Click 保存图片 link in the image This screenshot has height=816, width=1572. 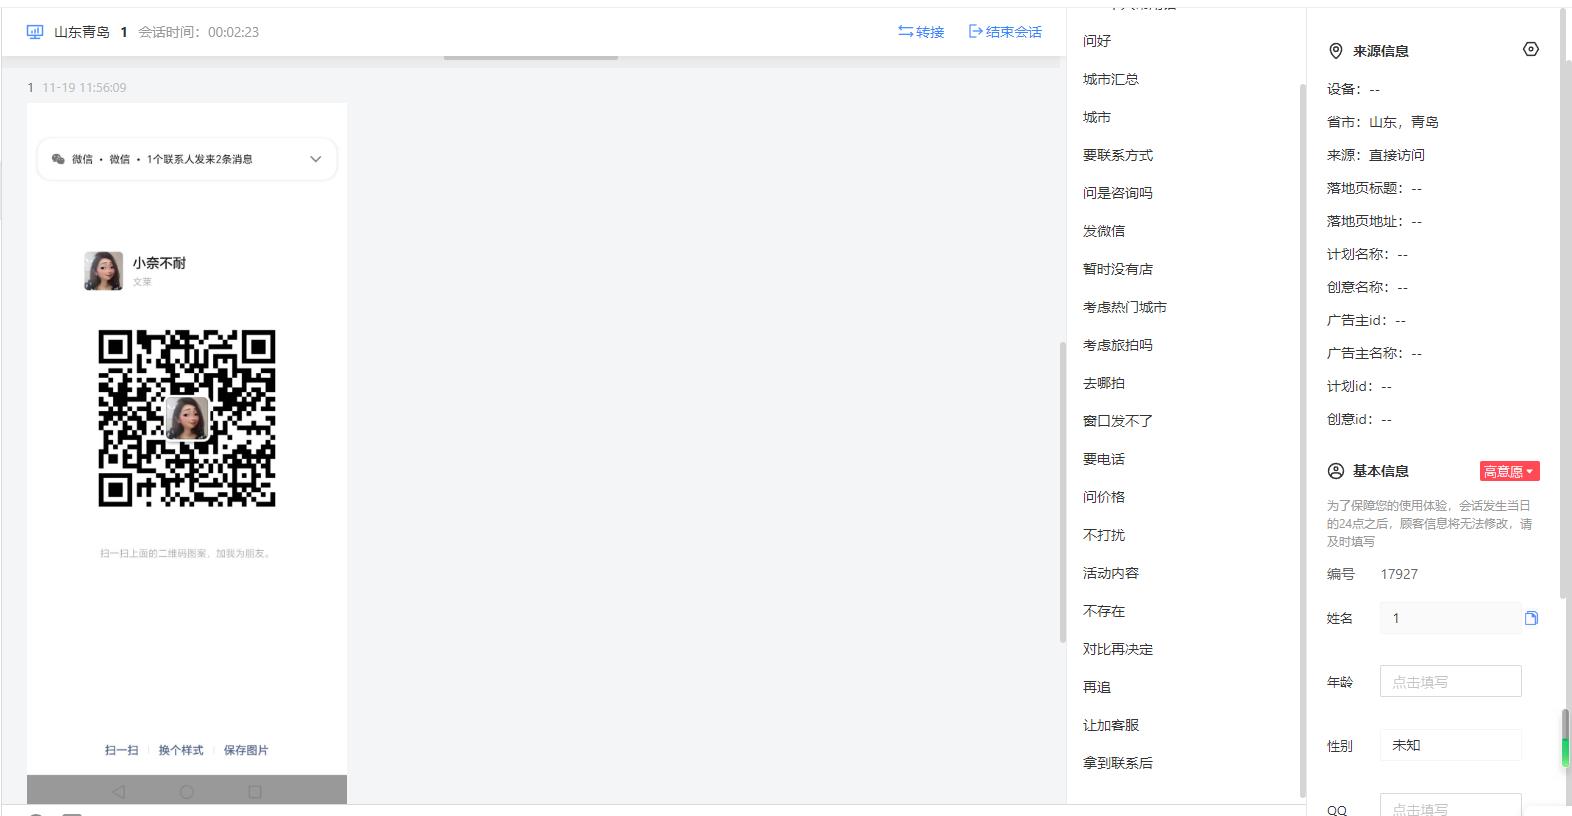(246, 750)
